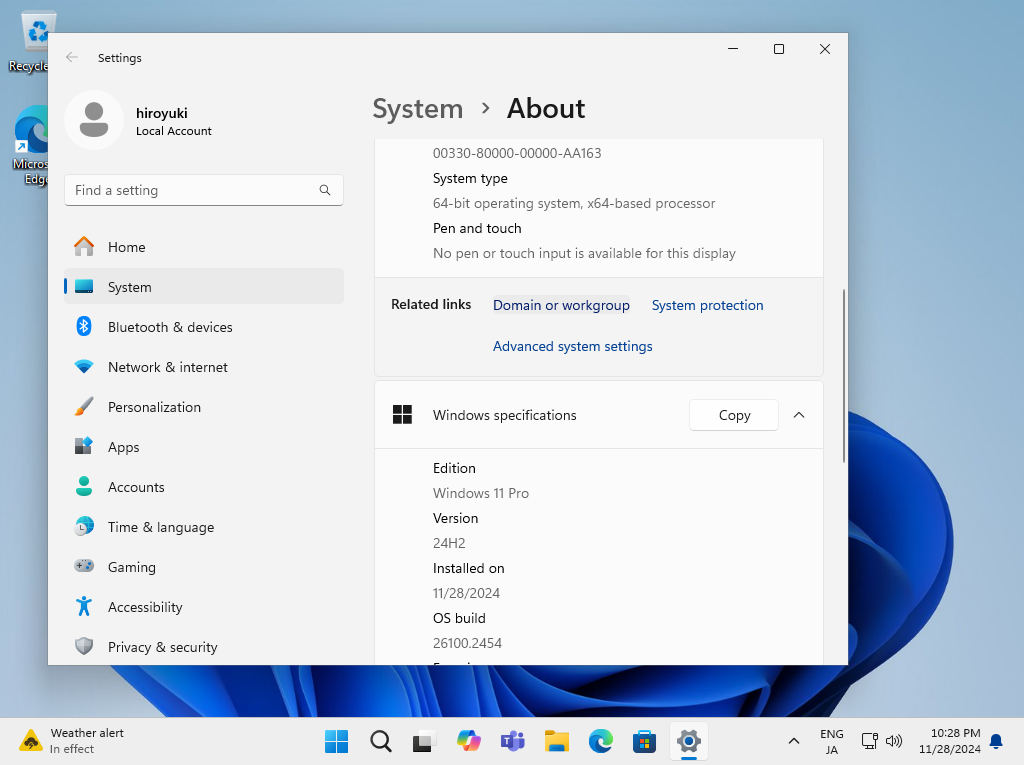Go to Network & internet settings
The height and width of the screenshot is (765, 1024).
pyautogui.click(x=204, y=366)
